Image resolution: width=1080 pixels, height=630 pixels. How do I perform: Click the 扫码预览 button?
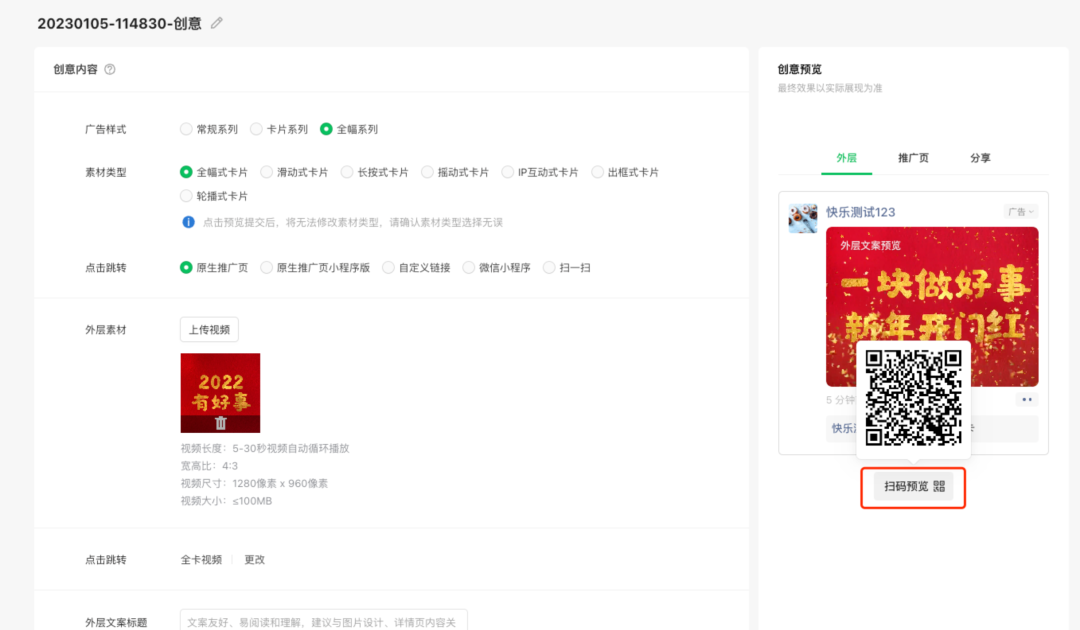[x=913, y=487]
